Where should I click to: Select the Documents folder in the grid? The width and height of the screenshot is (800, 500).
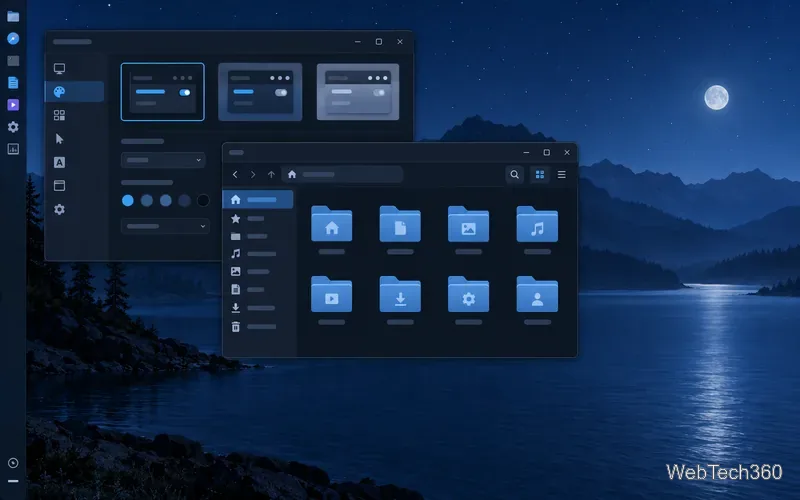[400, 224]
